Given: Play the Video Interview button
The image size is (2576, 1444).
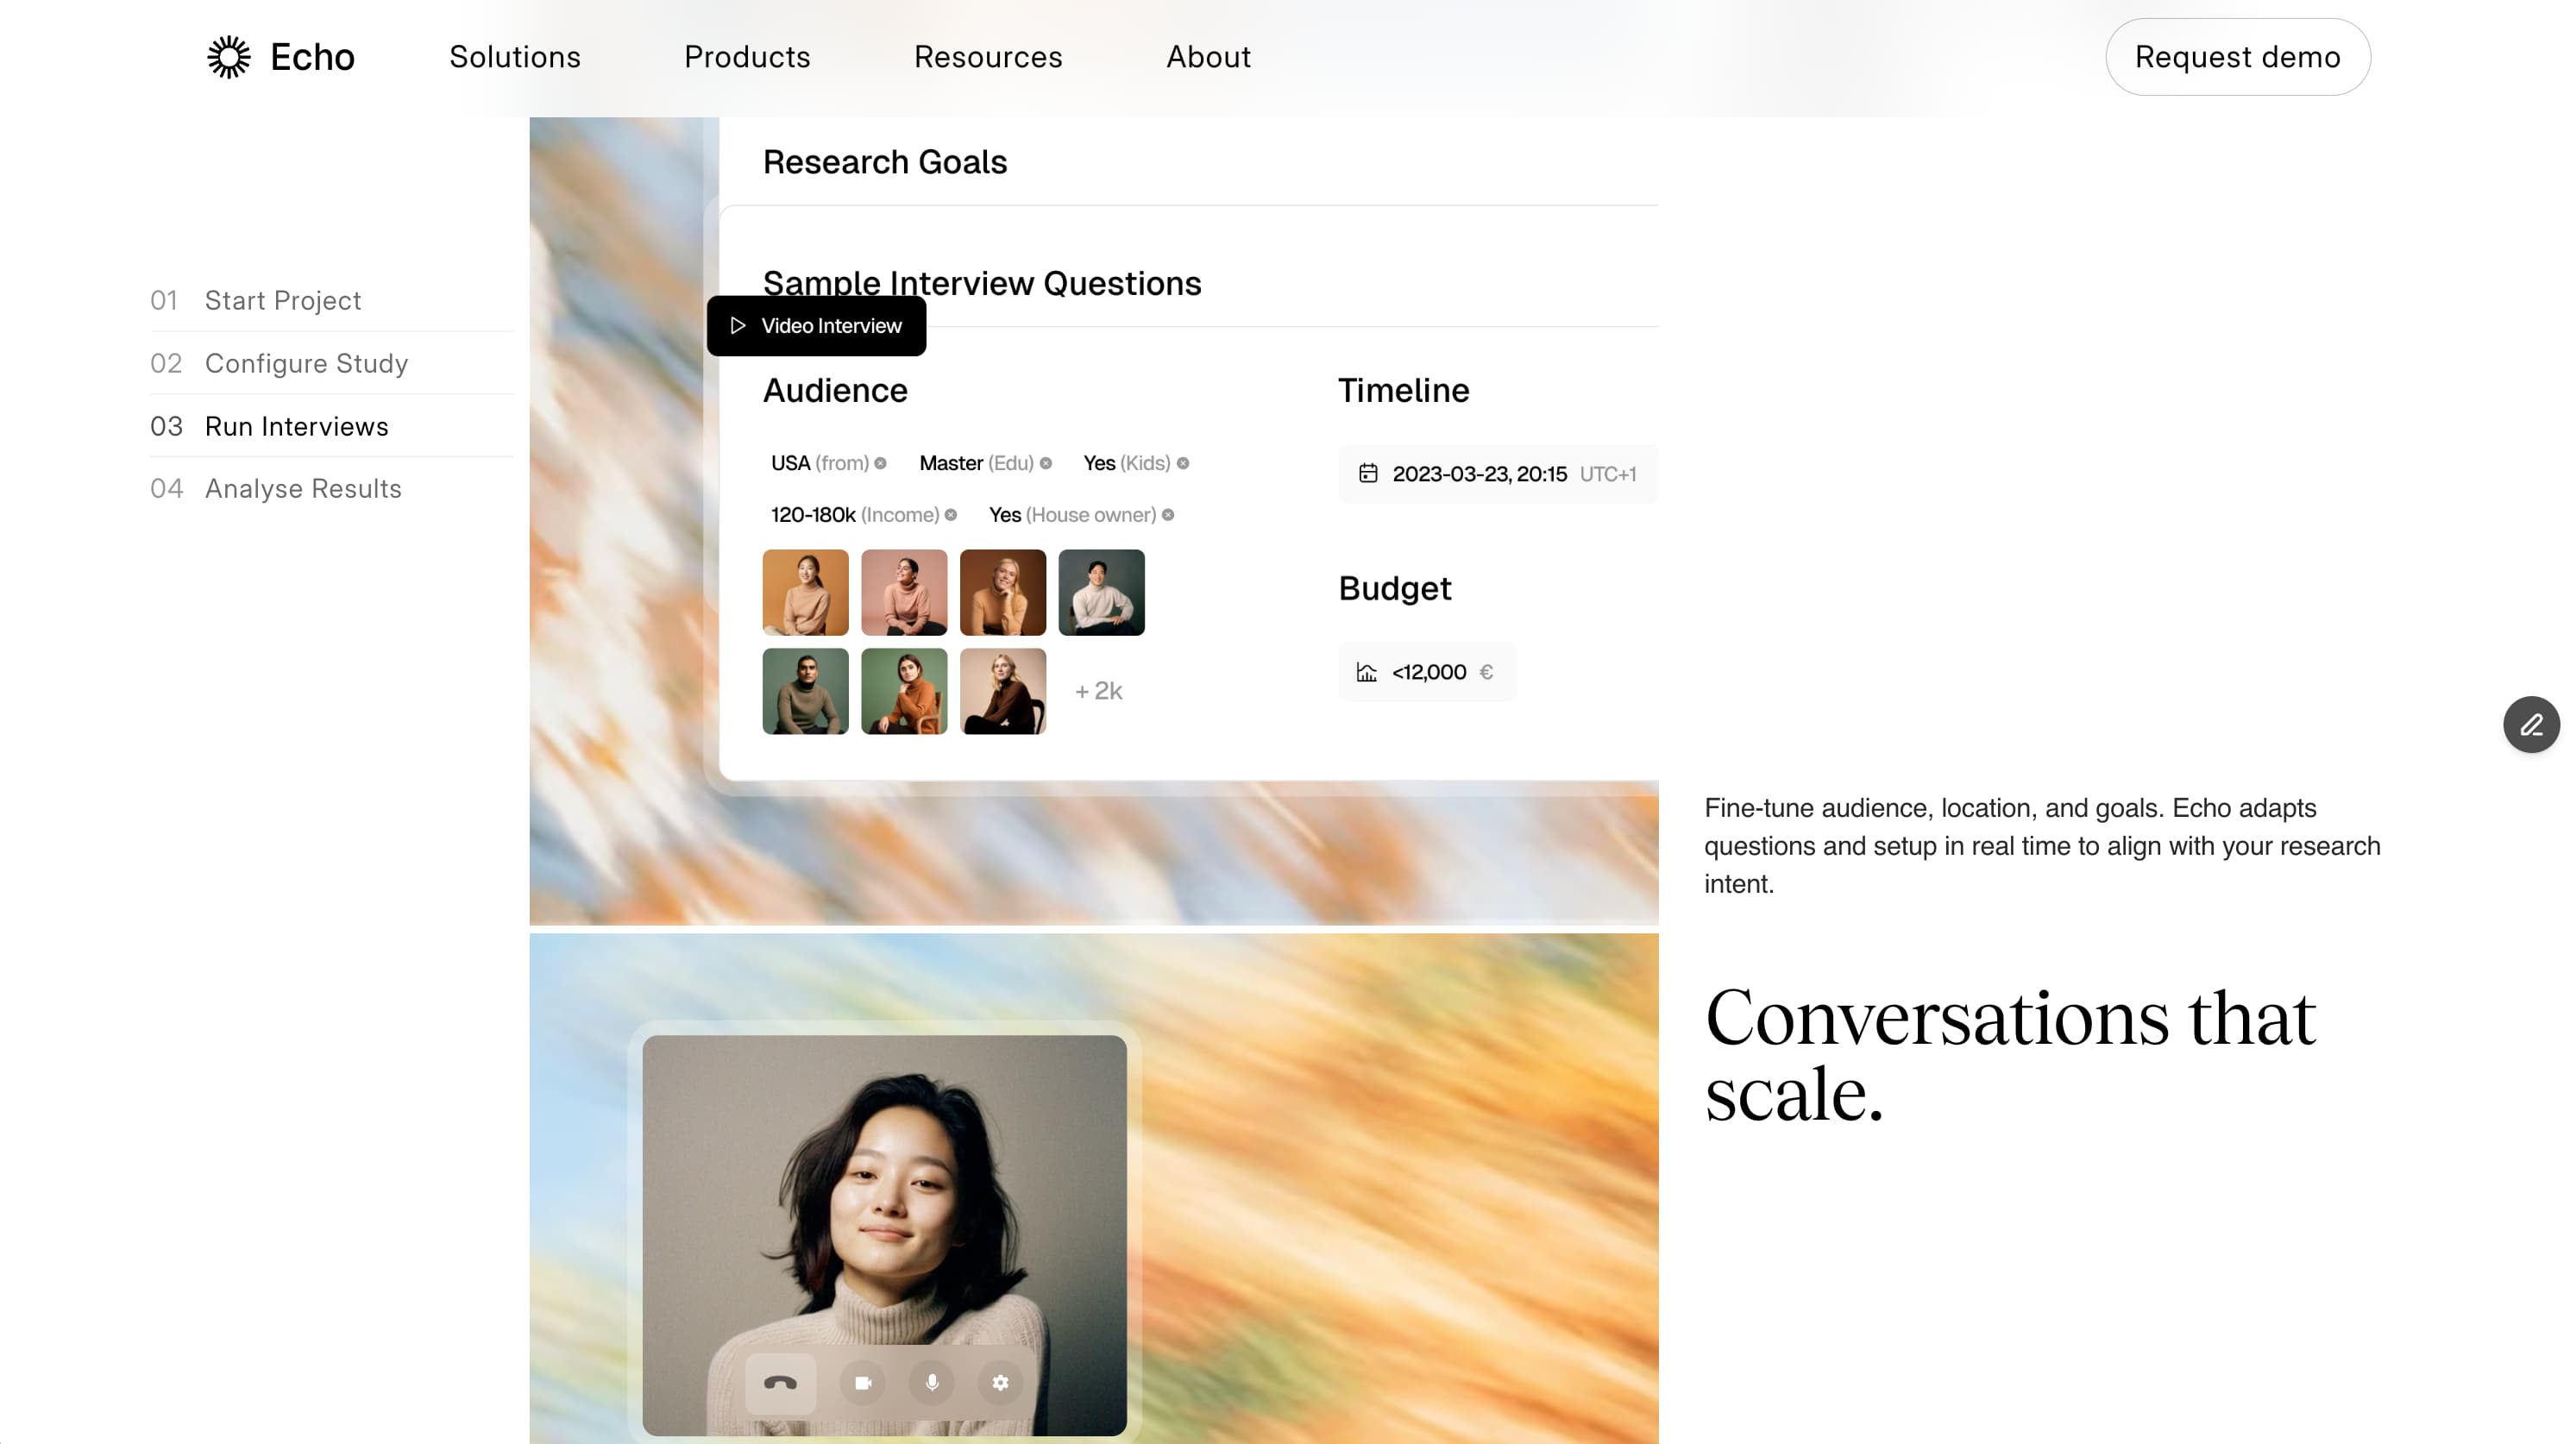Looking at the screenshot, I should coord(816,326).
